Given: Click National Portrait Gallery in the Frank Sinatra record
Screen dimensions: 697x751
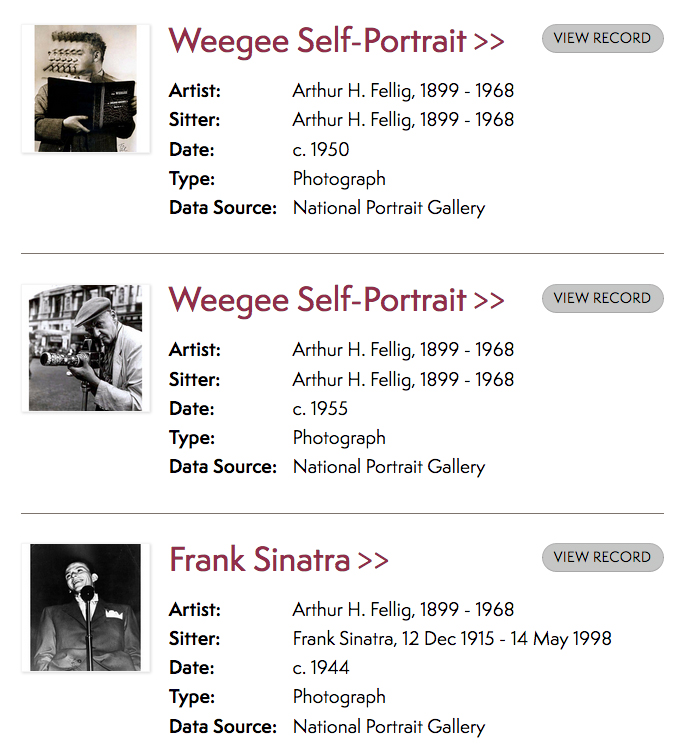Looking at the screenshot, I should point(388,726).
